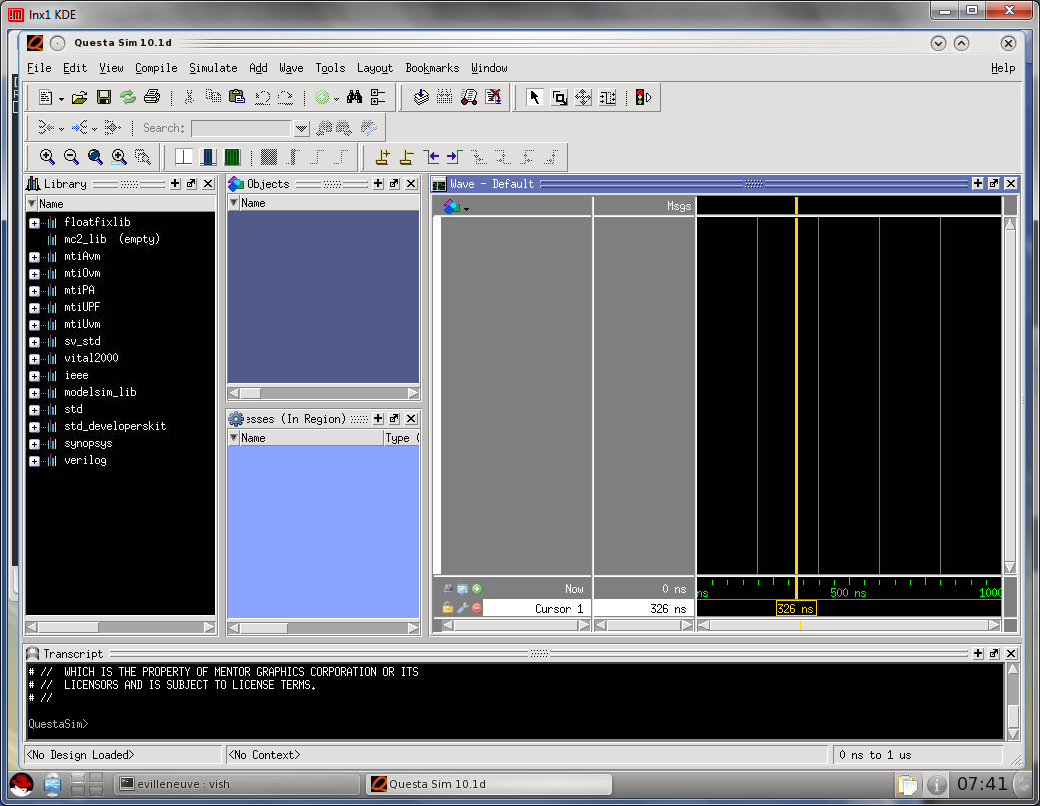Expand the mtiAvm library node
Screen dimensions: 1040x806
(x=34, y=257)
